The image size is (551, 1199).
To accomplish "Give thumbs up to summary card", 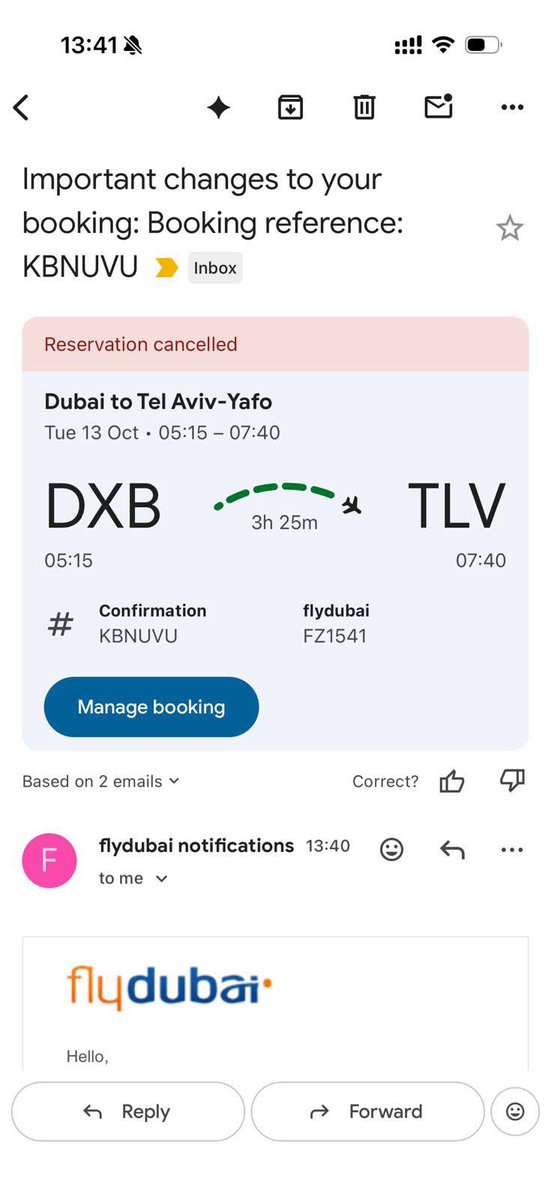I will [452, 781].
